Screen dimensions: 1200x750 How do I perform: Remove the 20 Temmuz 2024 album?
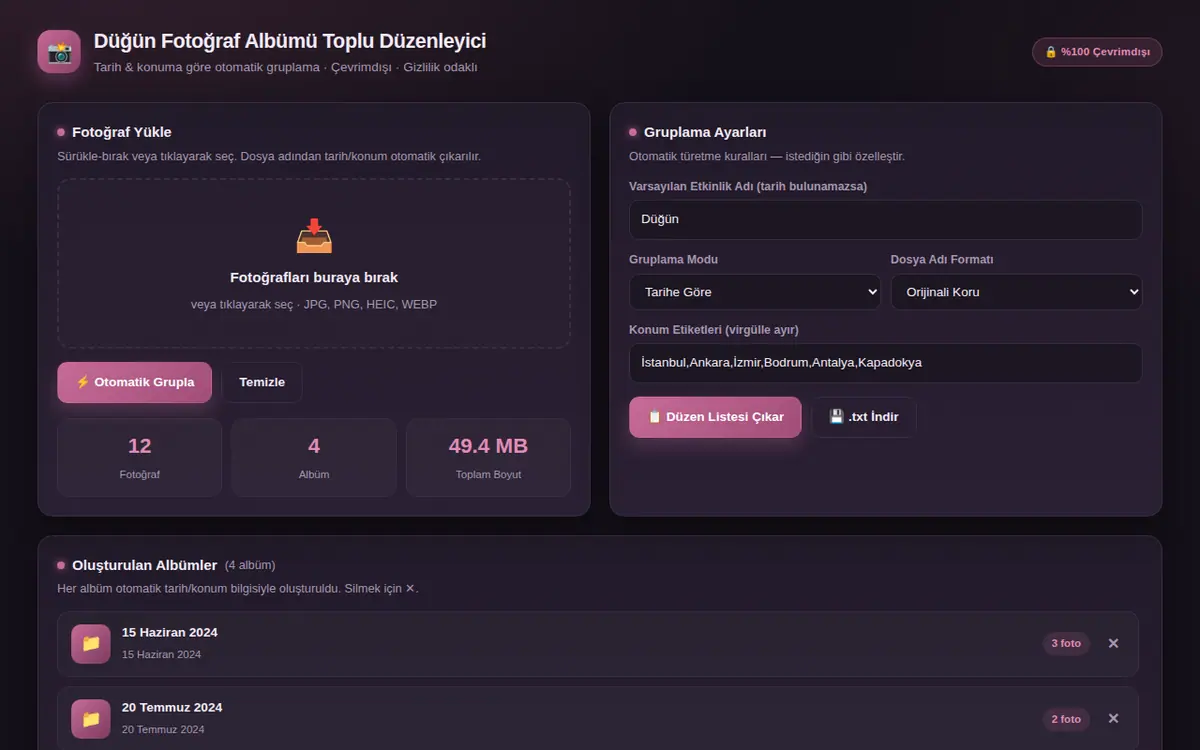point(1113,718)
